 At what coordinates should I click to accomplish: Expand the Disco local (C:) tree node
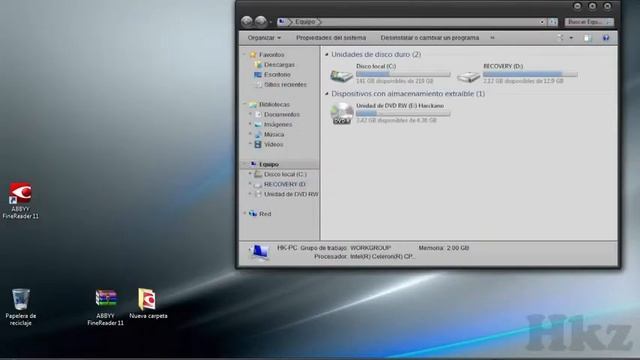(250, 174)
